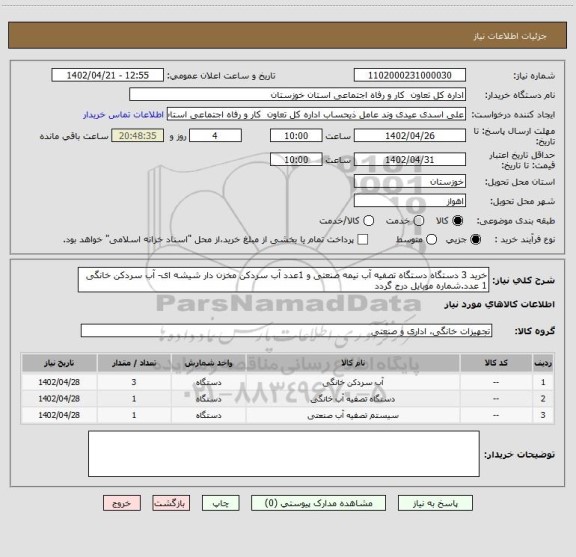
Task: Click the buyer notes text area
Action: point(284,454)
